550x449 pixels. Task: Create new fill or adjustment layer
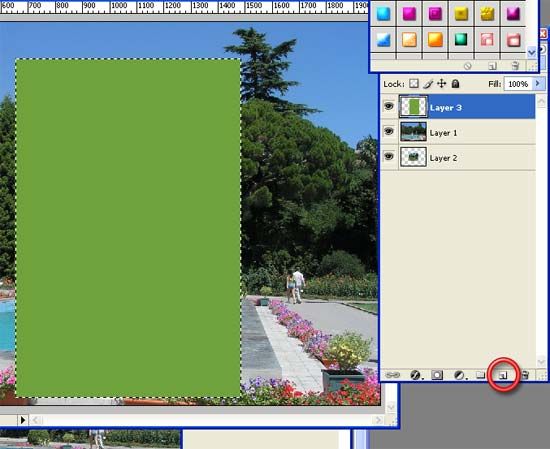(x=459, y=375)
